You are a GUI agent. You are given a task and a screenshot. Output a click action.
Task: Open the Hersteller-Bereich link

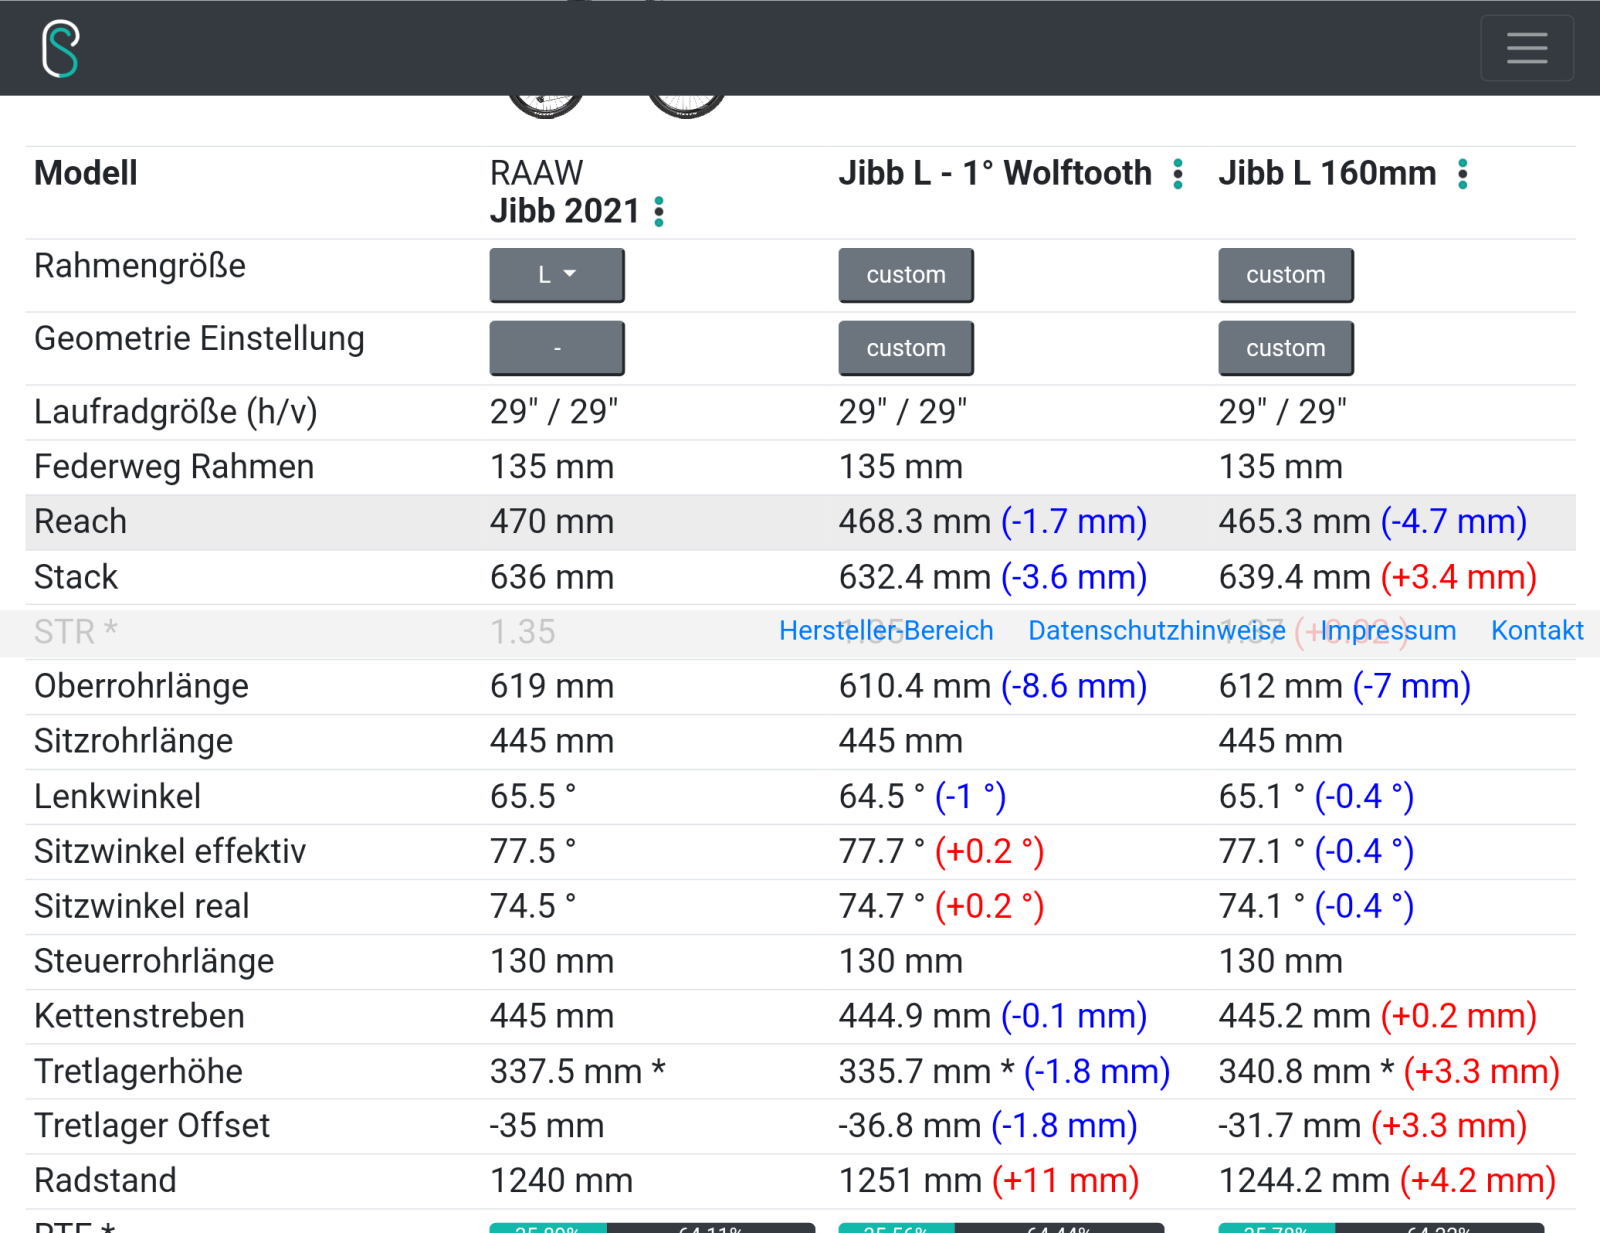click(x=886, y=631)
